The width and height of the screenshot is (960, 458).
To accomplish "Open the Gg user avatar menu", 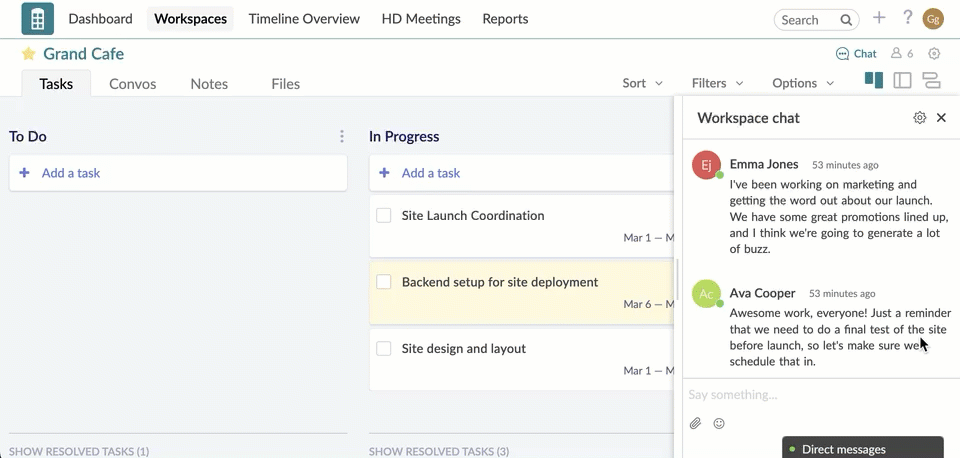I will [x=933, y=19].
